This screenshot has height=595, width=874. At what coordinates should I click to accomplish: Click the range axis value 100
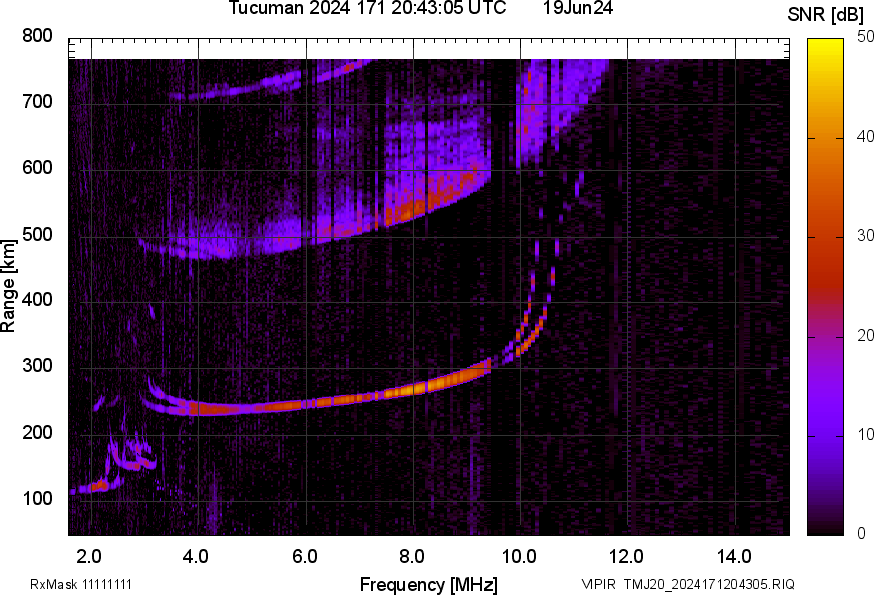(37, 498)
